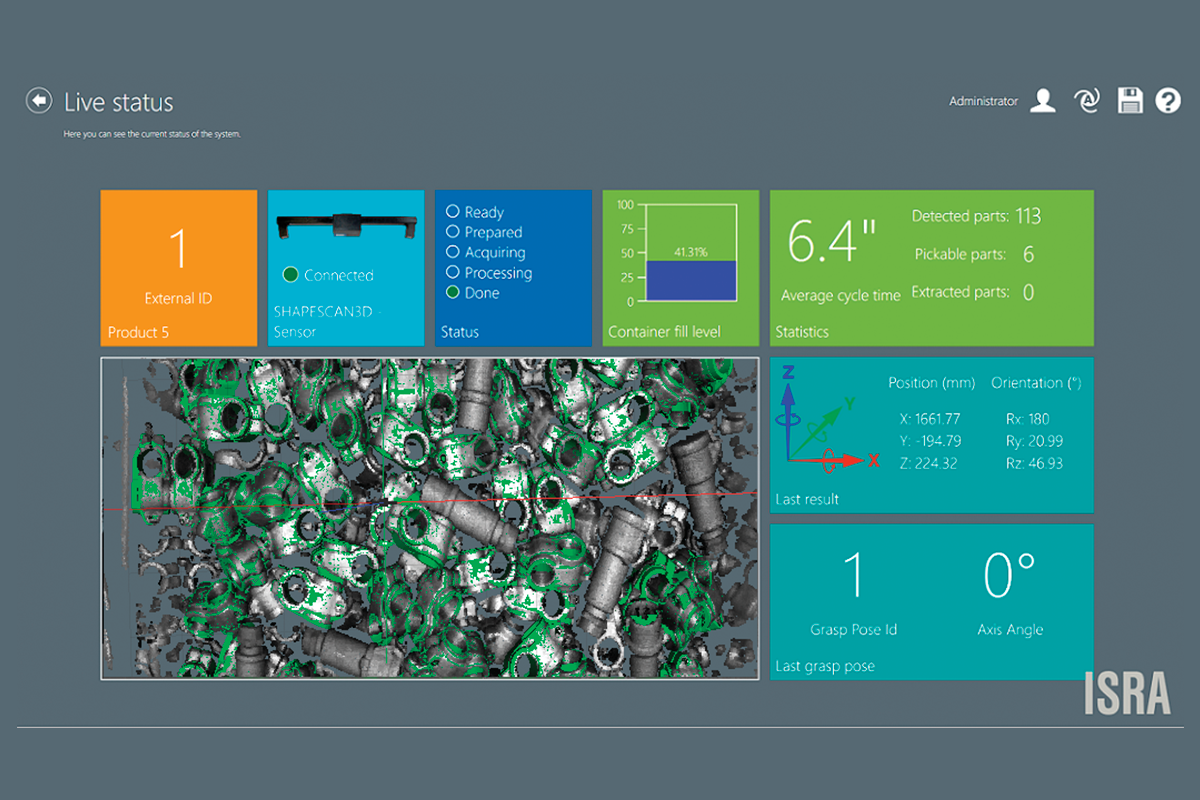Go back using the Live status back arrow
The height and width of the screenshot is (800, 1200).
click(x=39, y=100)
